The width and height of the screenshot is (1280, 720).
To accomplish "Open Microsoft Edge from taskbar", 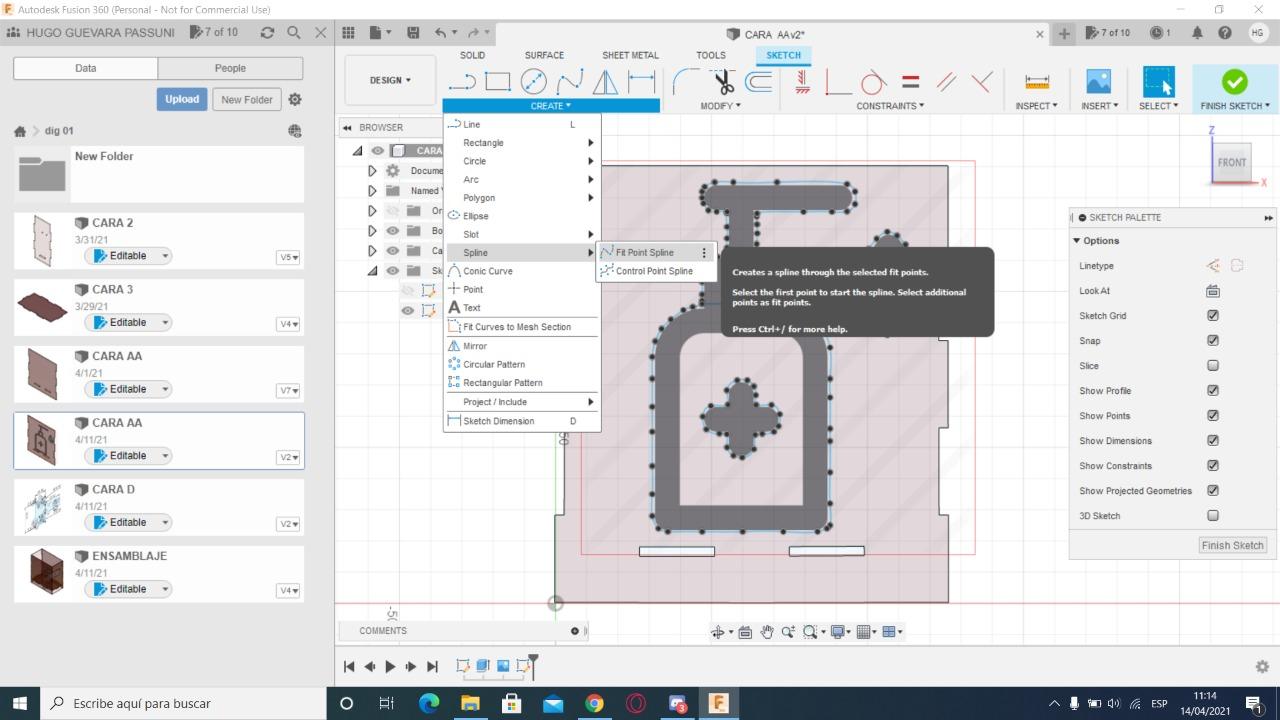I will pyautogui.click(x=429, y=703).
